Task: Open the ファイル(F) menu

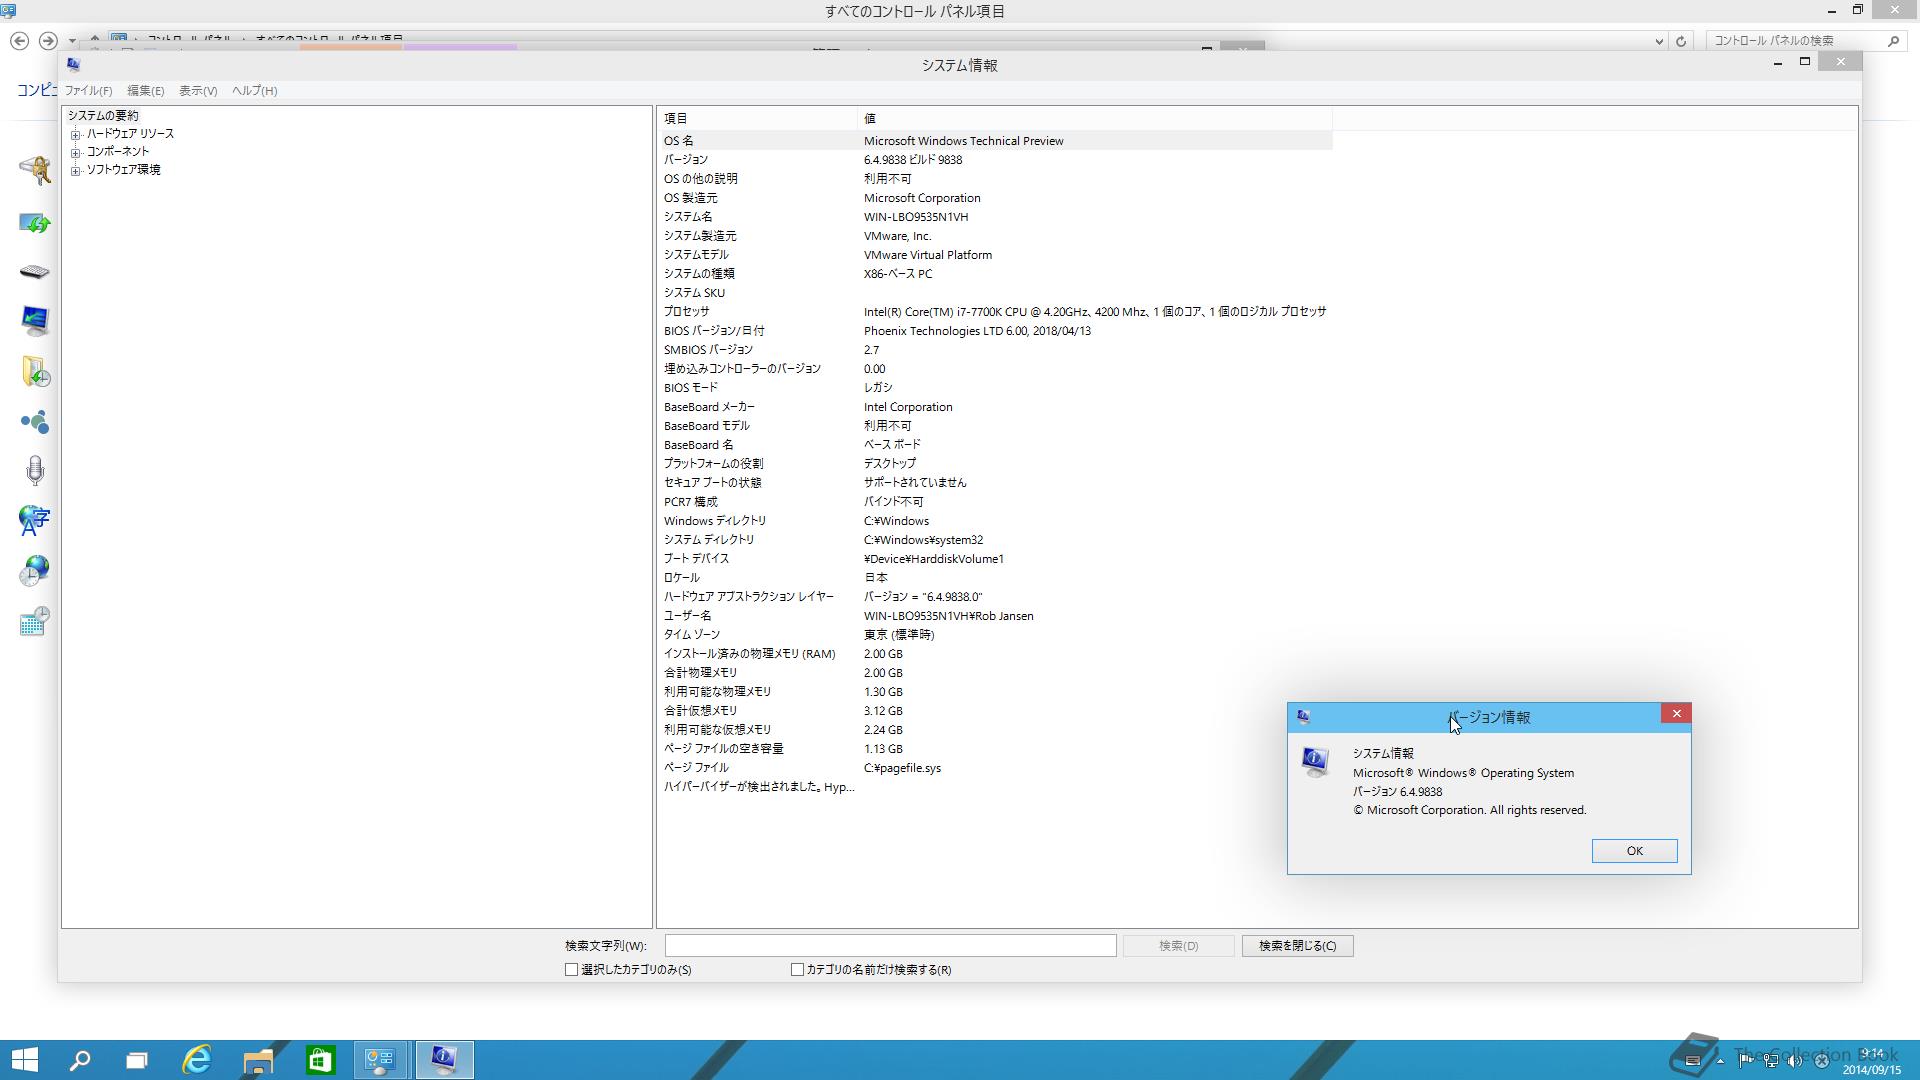Action: coord(89,91)
